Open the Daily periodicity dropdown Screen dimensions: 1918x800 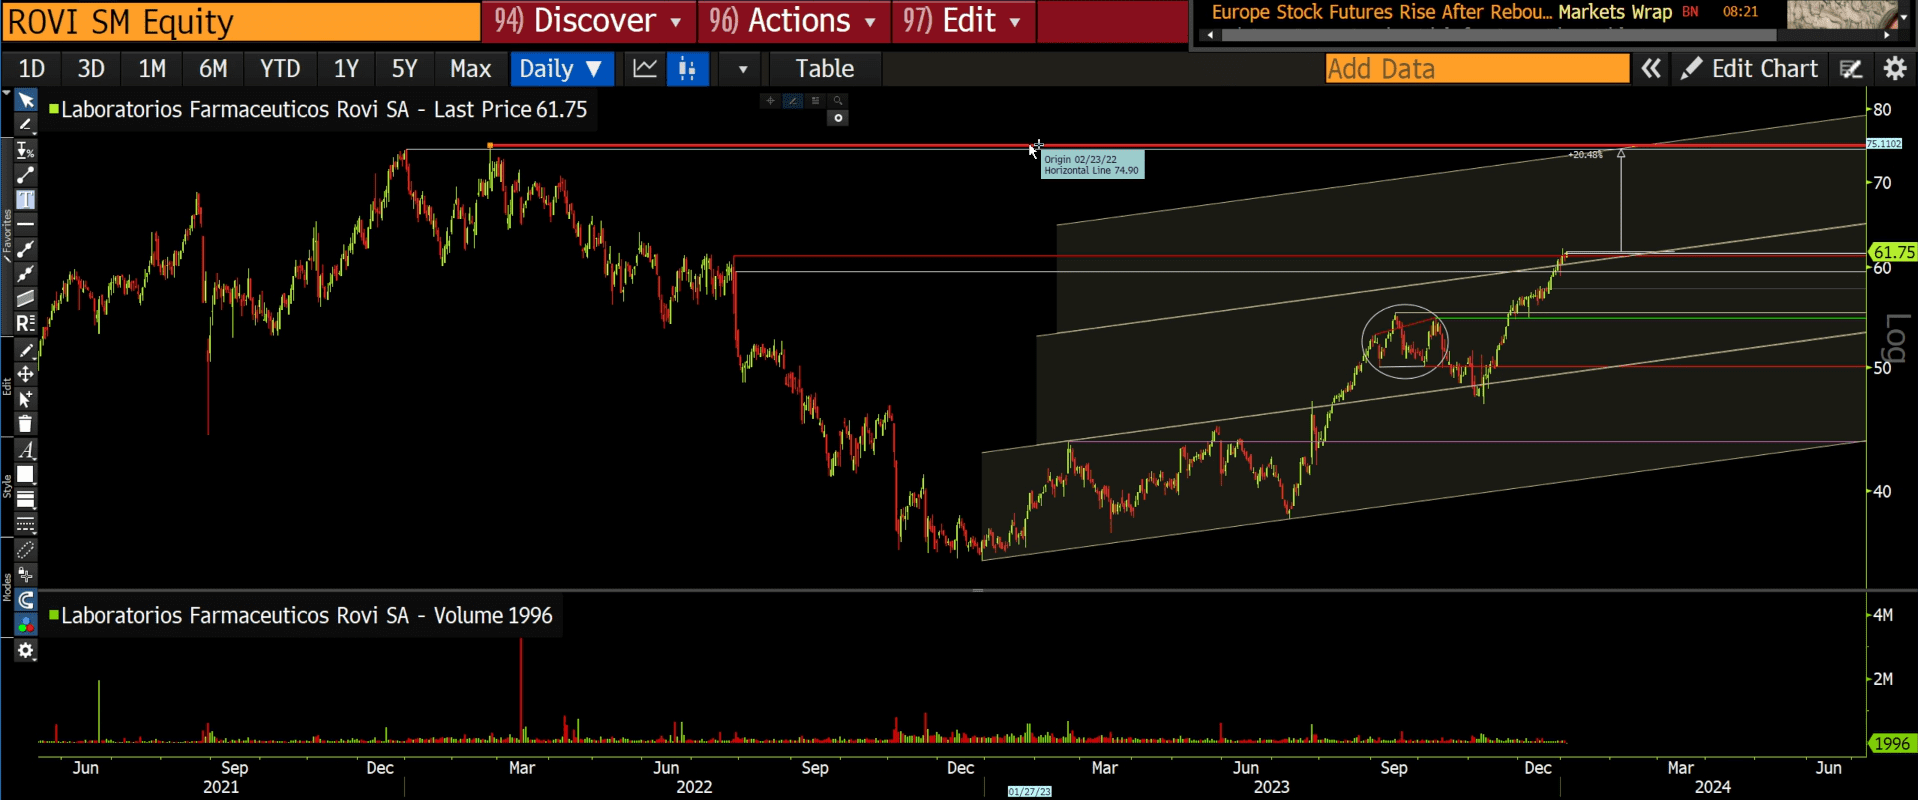561,69
